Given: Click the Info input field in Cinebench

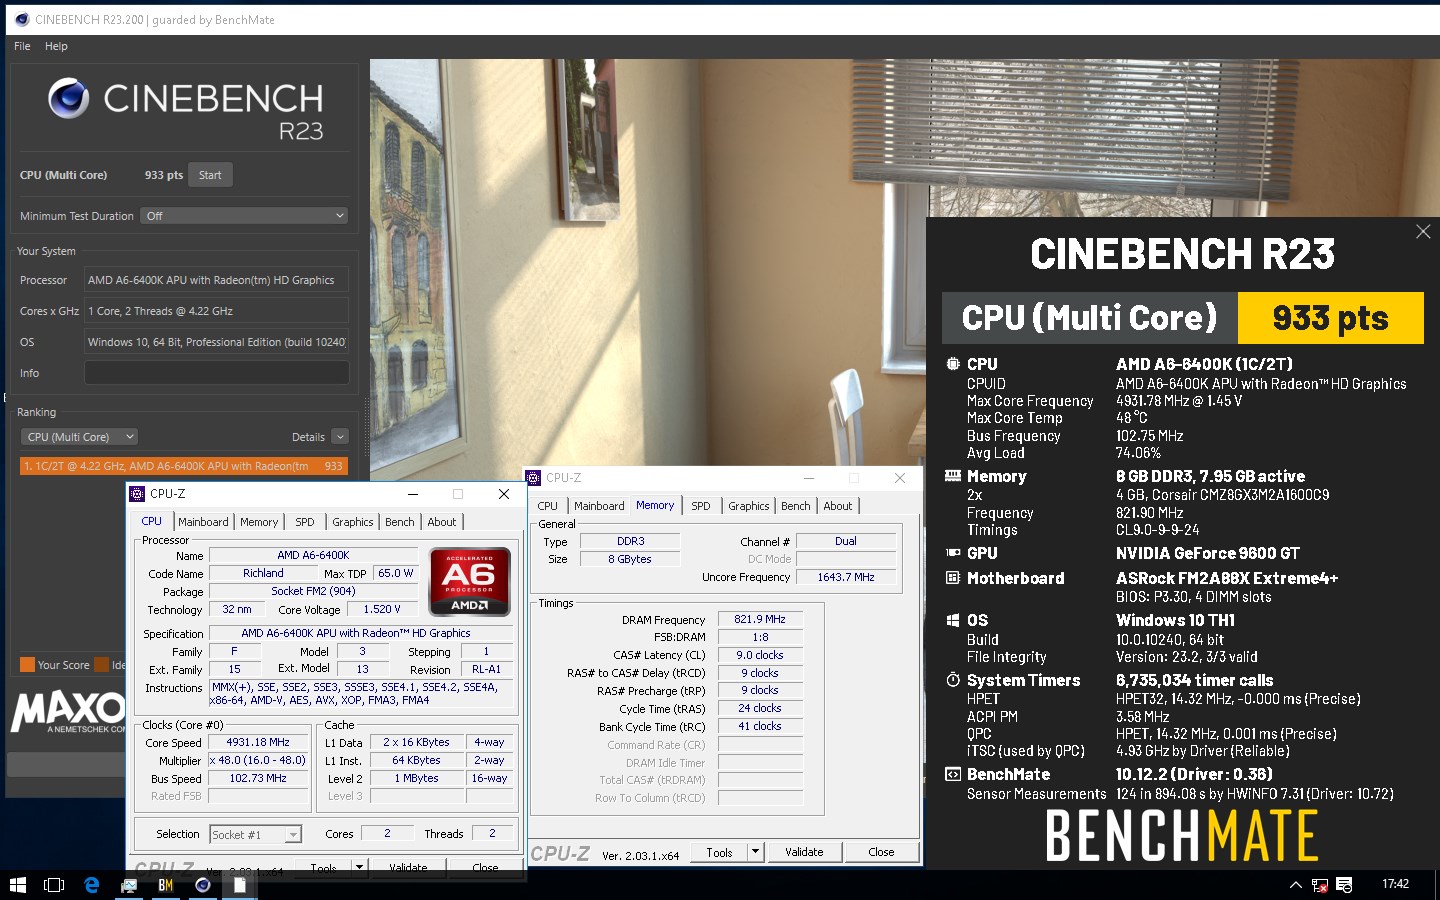Looking at the screenshot, I should coord(217,373).
